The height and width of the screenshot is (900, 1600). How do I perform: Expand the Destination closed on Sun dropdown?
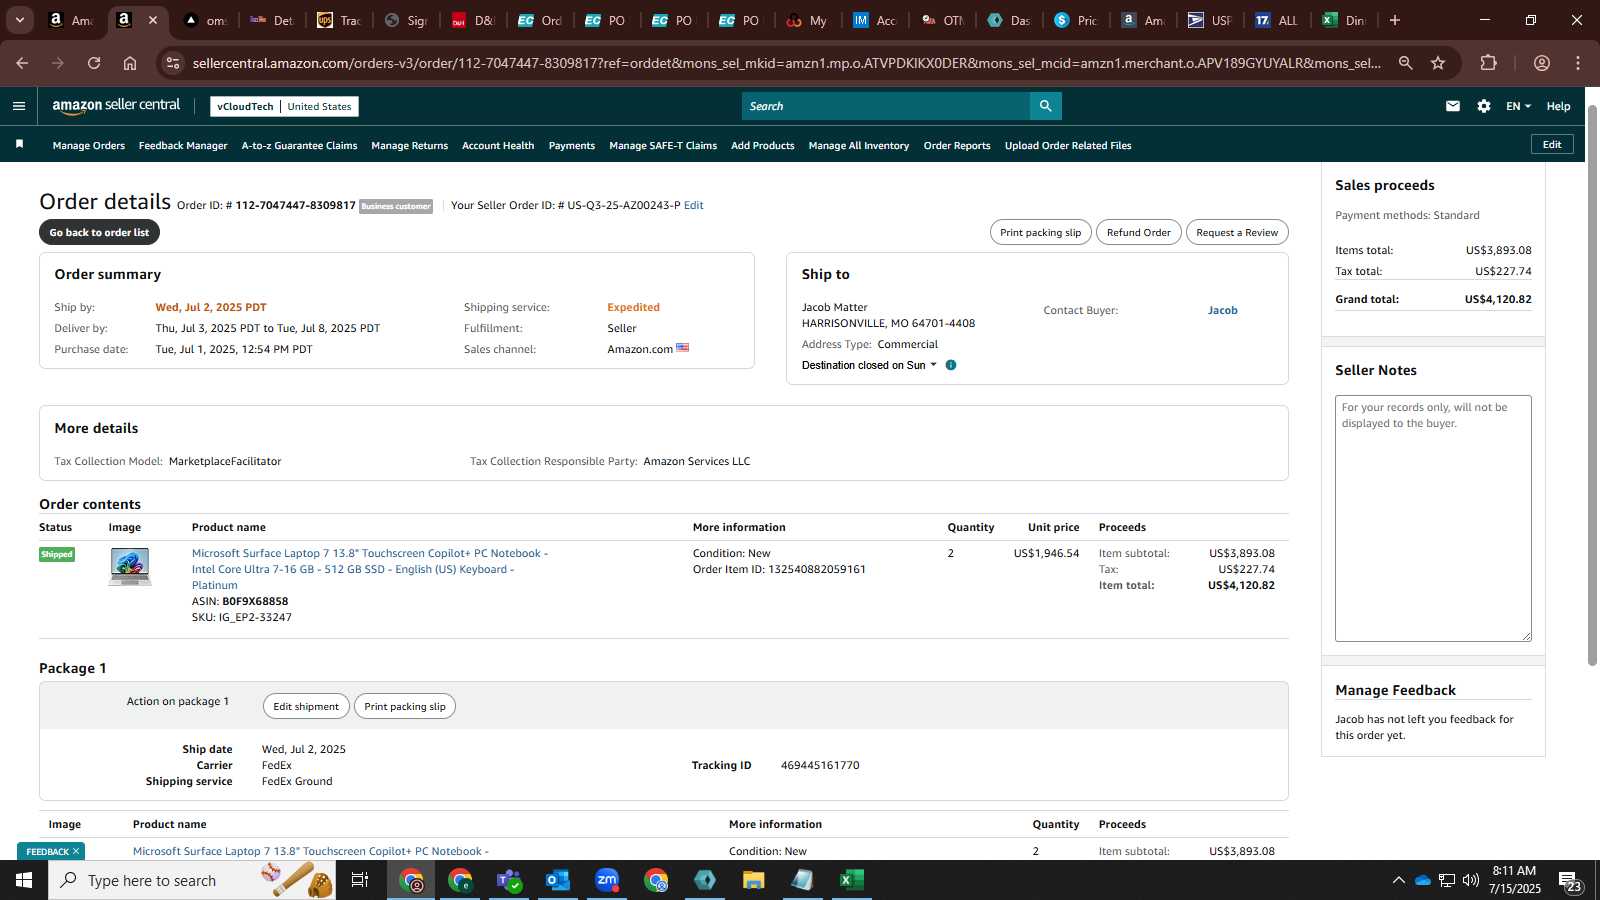(x=869, y=365)
